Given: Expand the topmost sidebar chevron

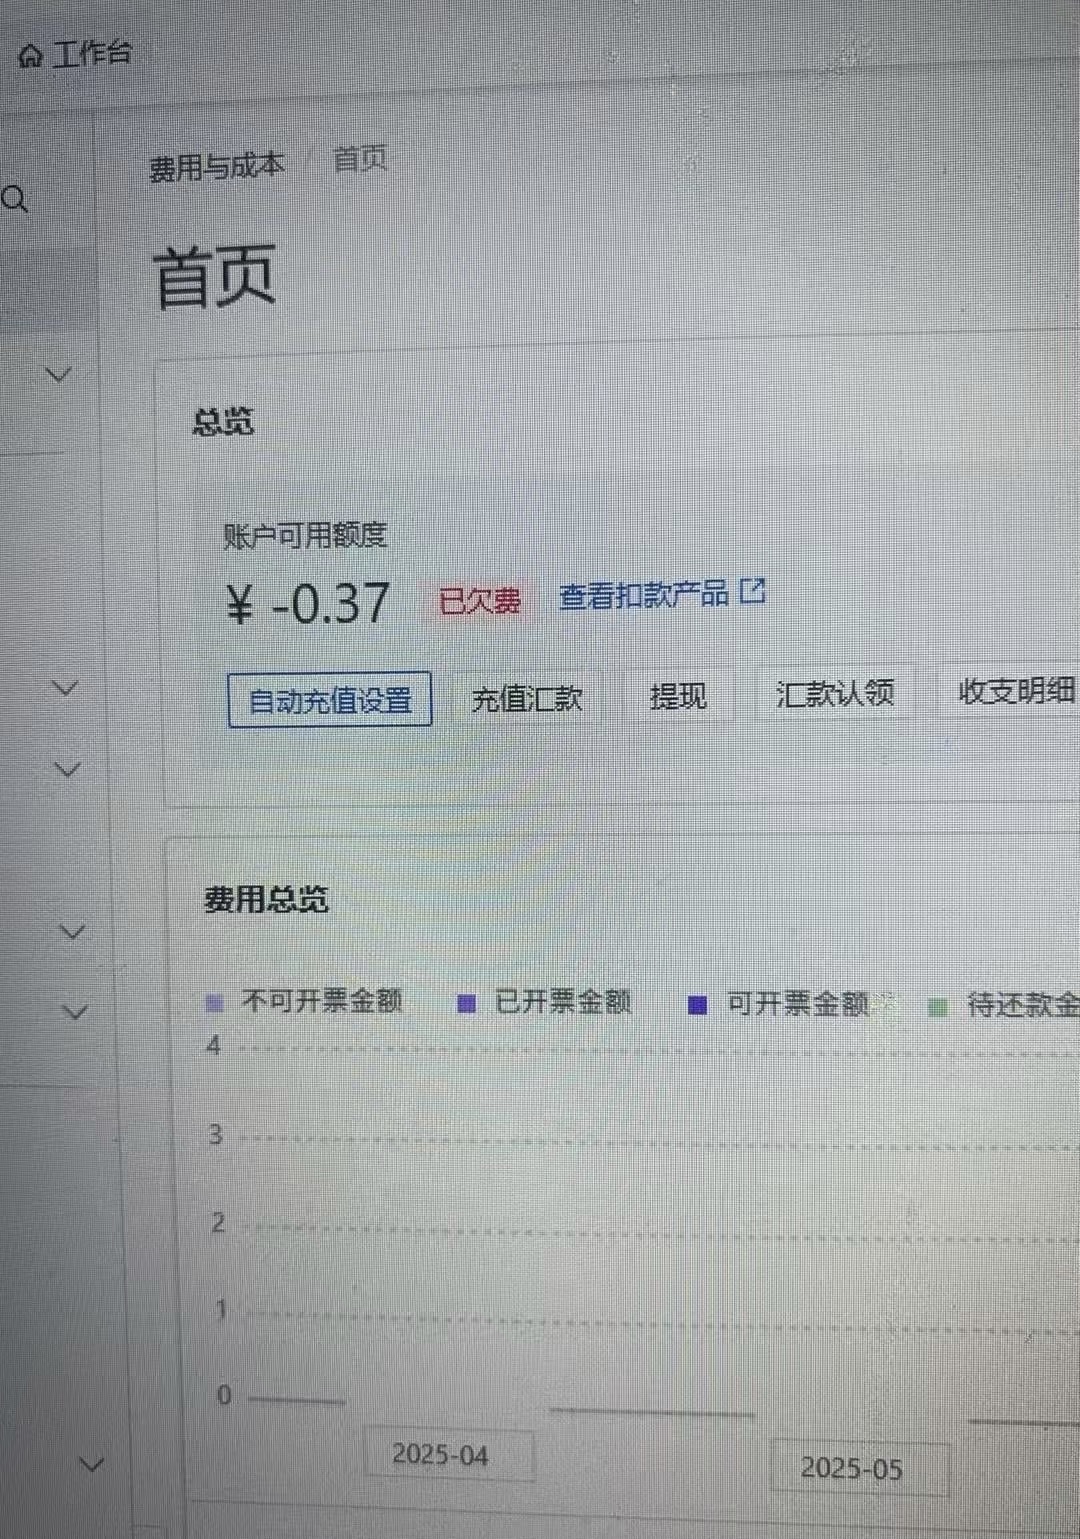Looking at the screenshot, I should coord(59,375).
